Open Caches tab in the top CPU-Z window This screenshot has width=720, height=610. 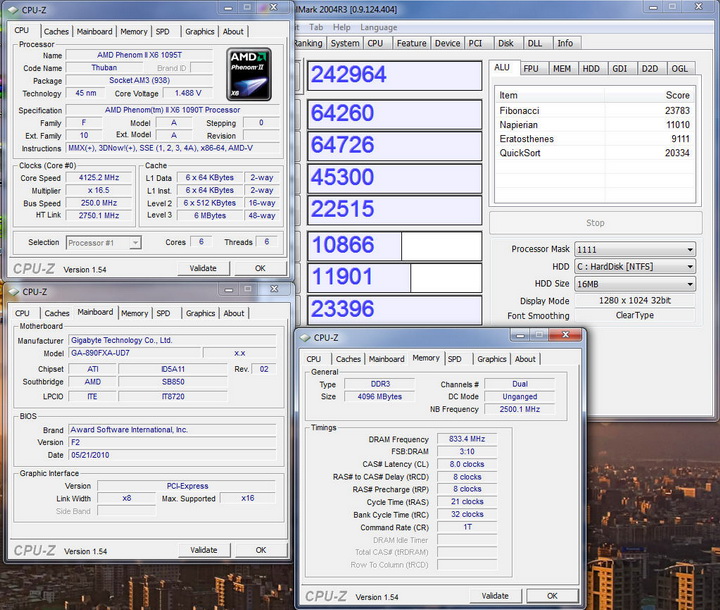tap(57, 31)
